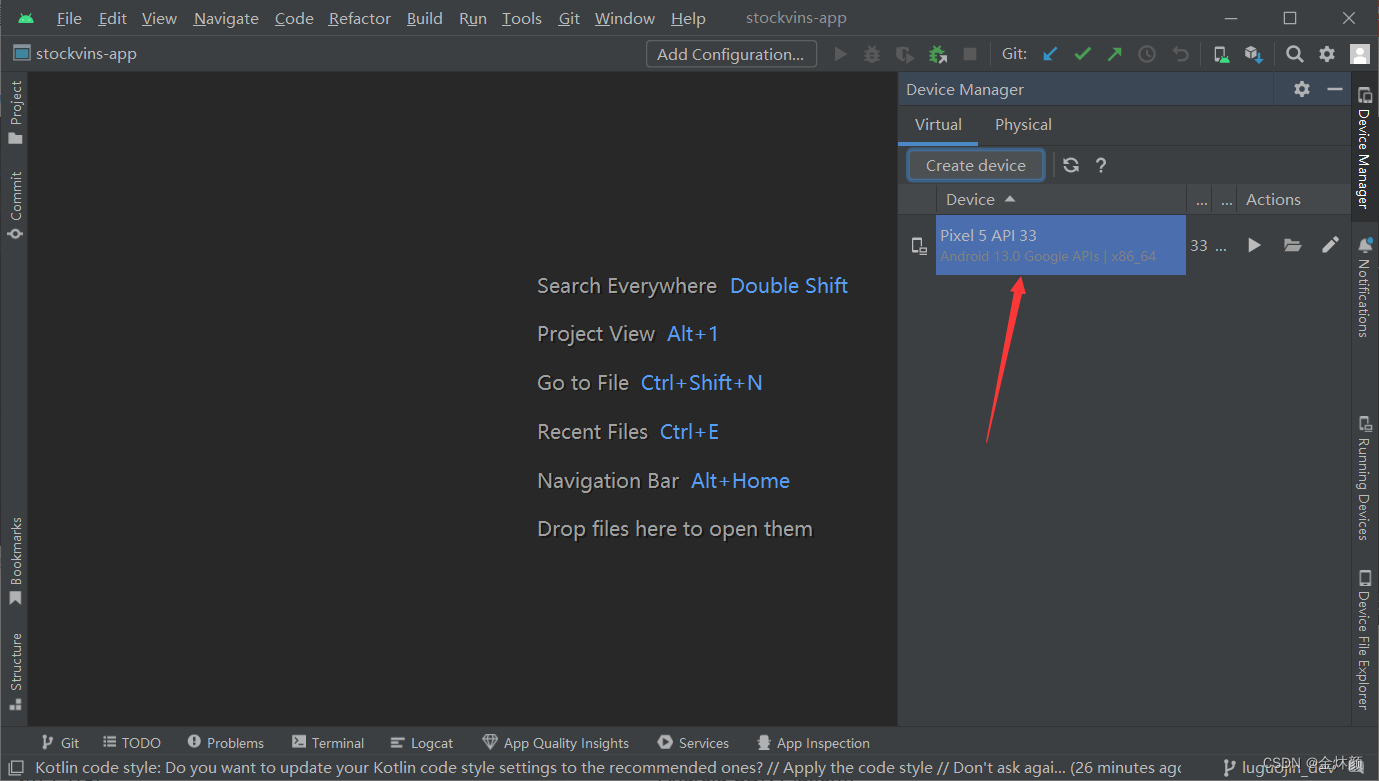Switch to the Virtual tab
Viewport: 1379px width, 781px height.
point(938,125)
